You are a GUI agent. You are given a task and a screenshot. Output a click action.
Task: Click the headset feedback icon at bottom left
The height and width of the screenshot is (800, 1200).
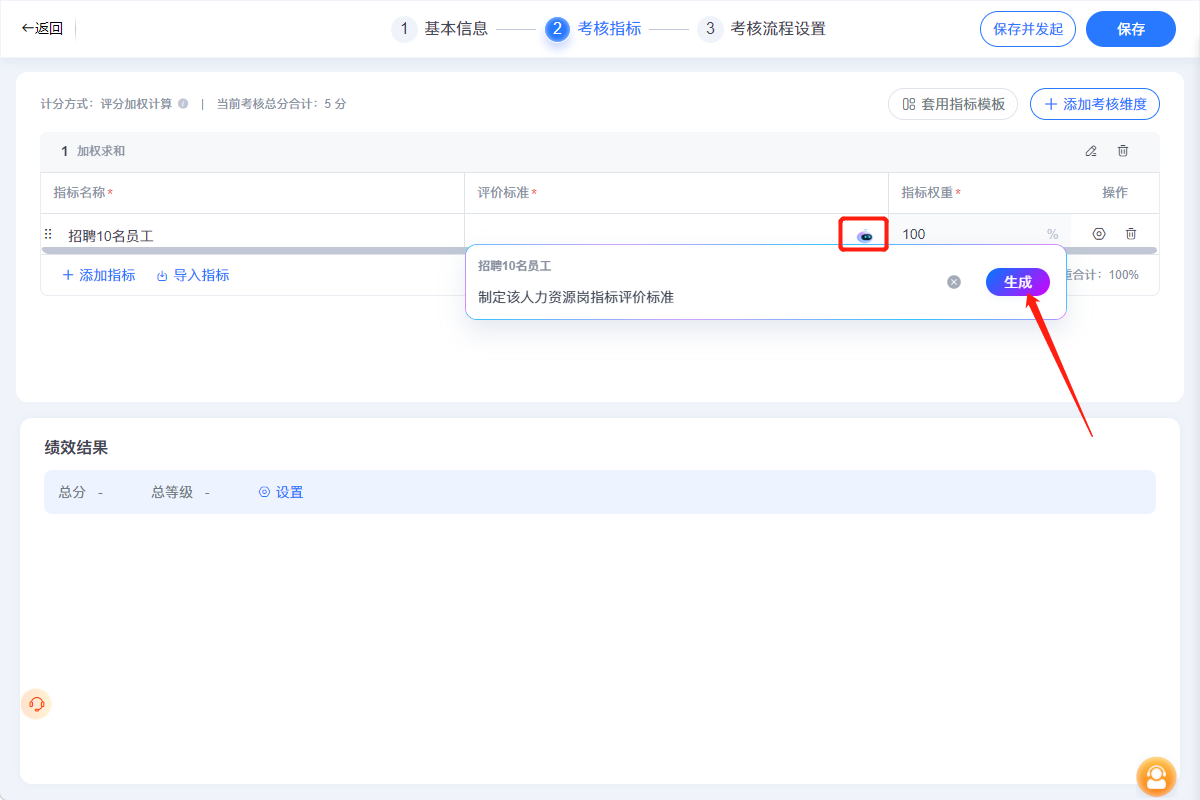coord(36,704)
